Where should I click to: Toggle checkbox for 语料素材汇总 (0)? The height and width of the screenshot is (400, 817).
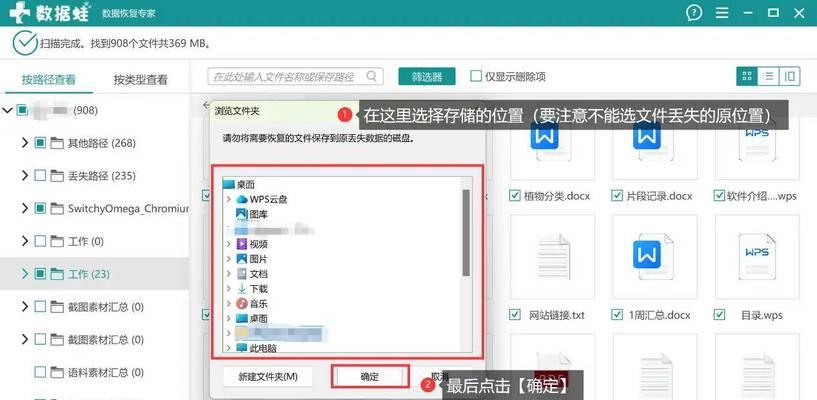(40, 372)
